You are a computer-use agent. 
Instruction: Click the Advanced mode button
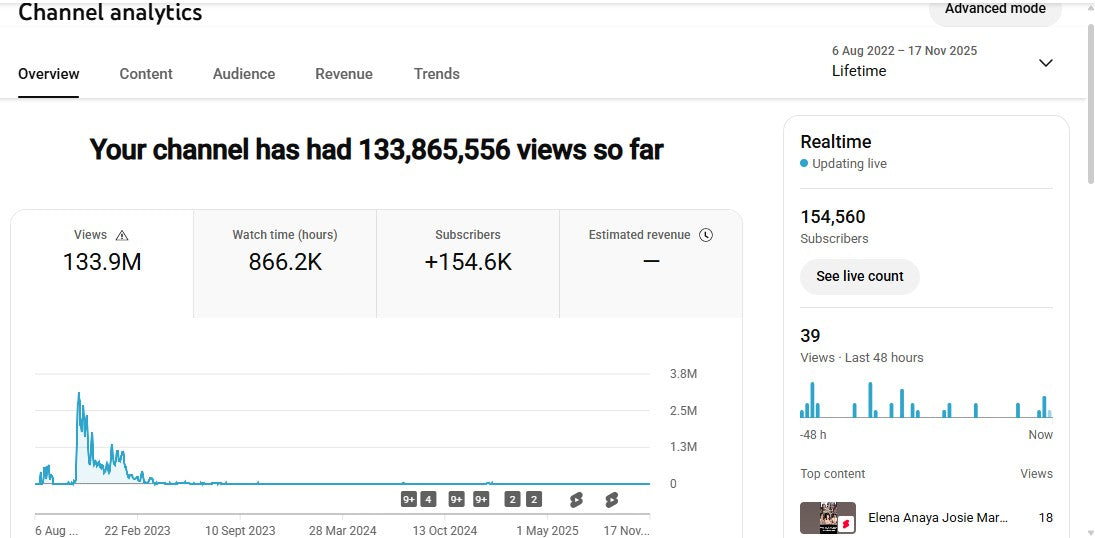(x=995, y=10)
